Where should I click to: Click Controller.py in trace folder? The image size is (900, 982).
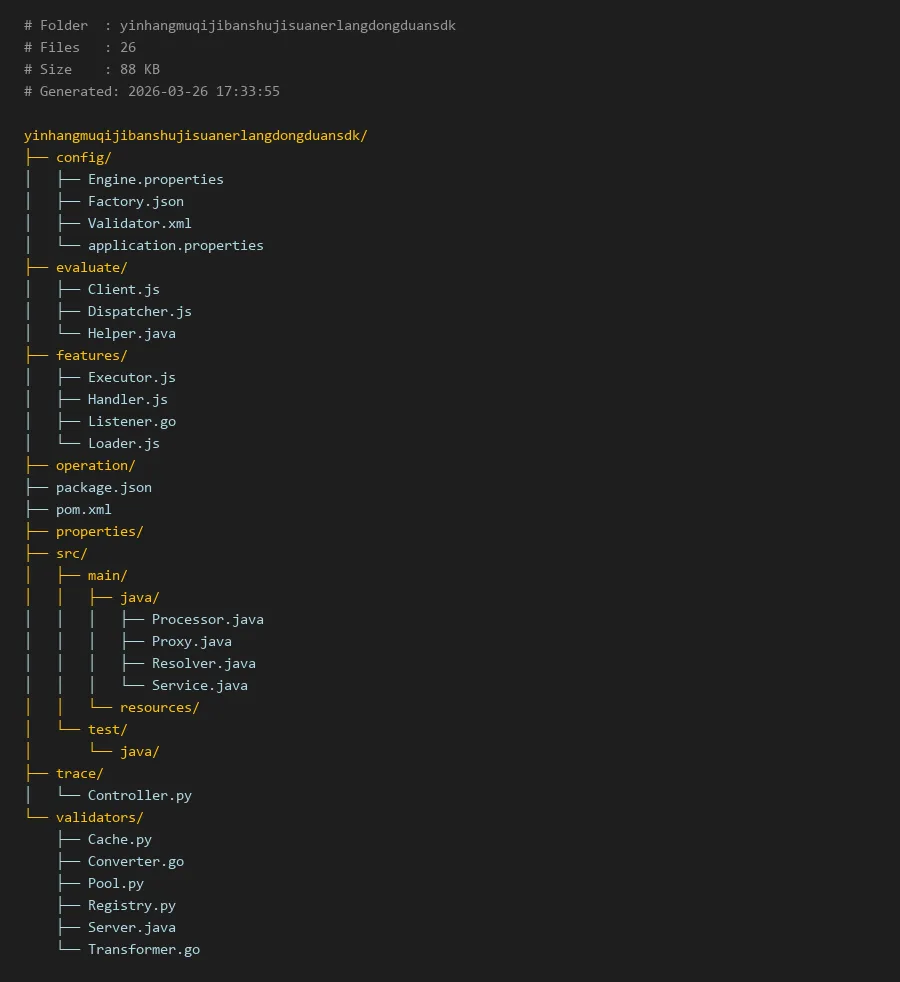point(139,795)
